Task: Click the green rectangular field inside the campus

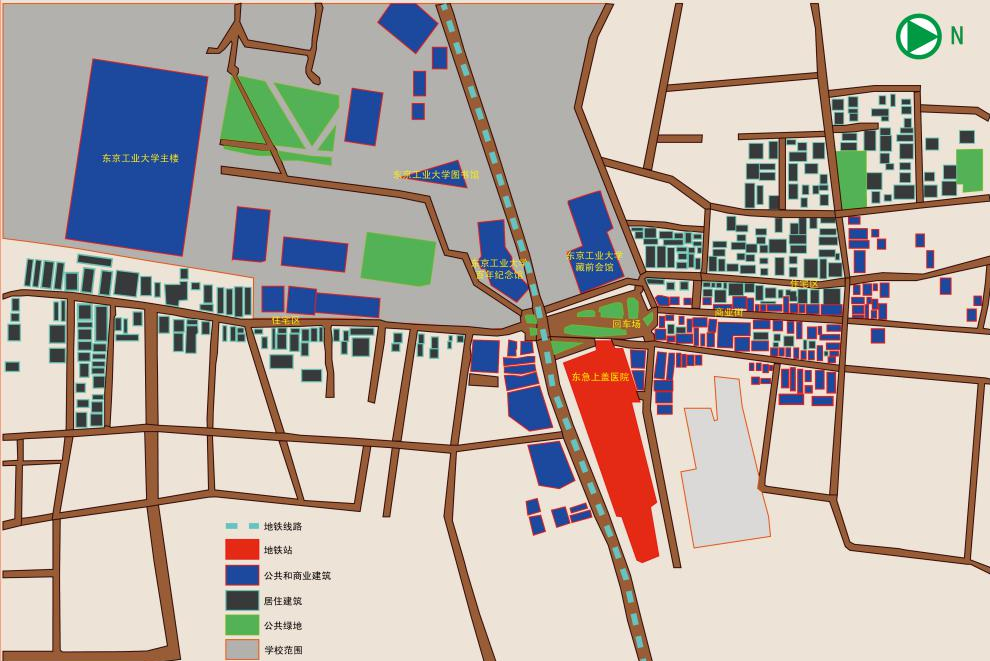Action: pyautogui.click(x=398, y=259)
